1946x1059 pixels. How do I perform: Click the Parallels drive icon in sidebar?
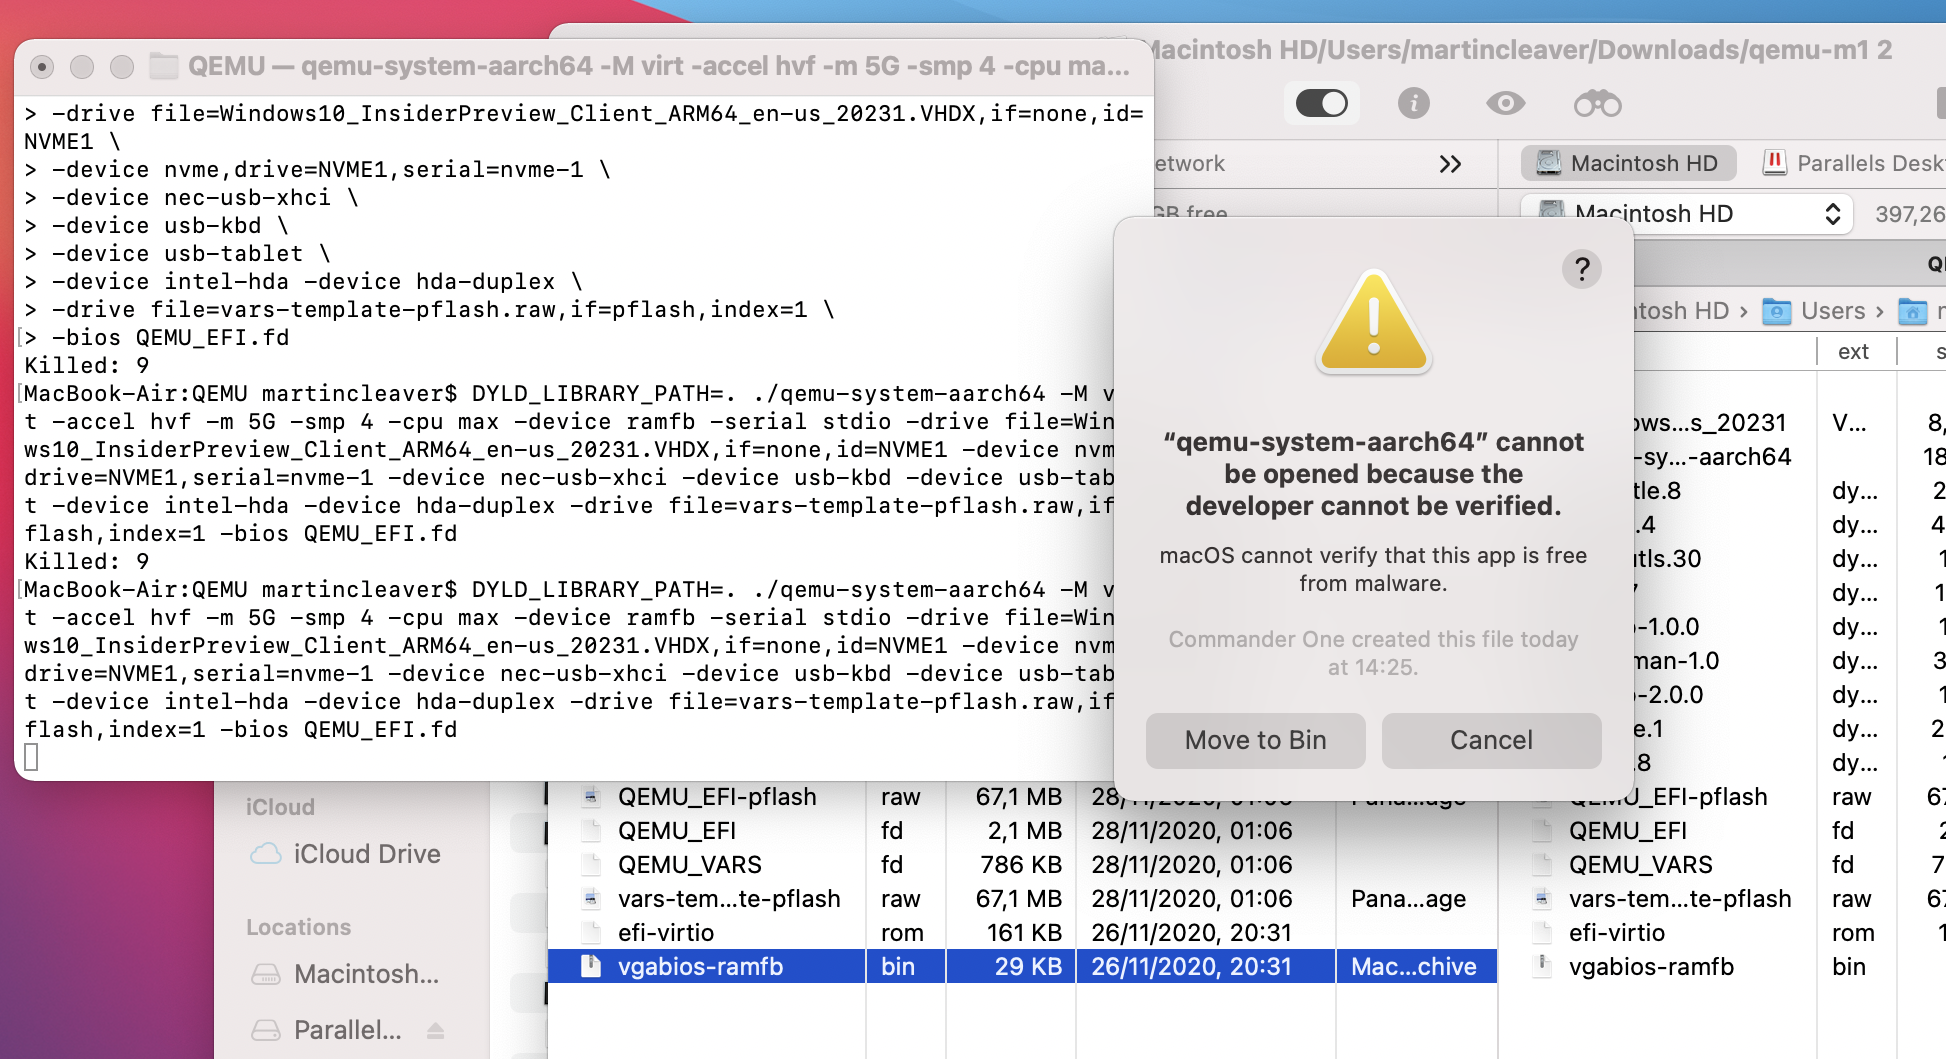(266, 1030)
